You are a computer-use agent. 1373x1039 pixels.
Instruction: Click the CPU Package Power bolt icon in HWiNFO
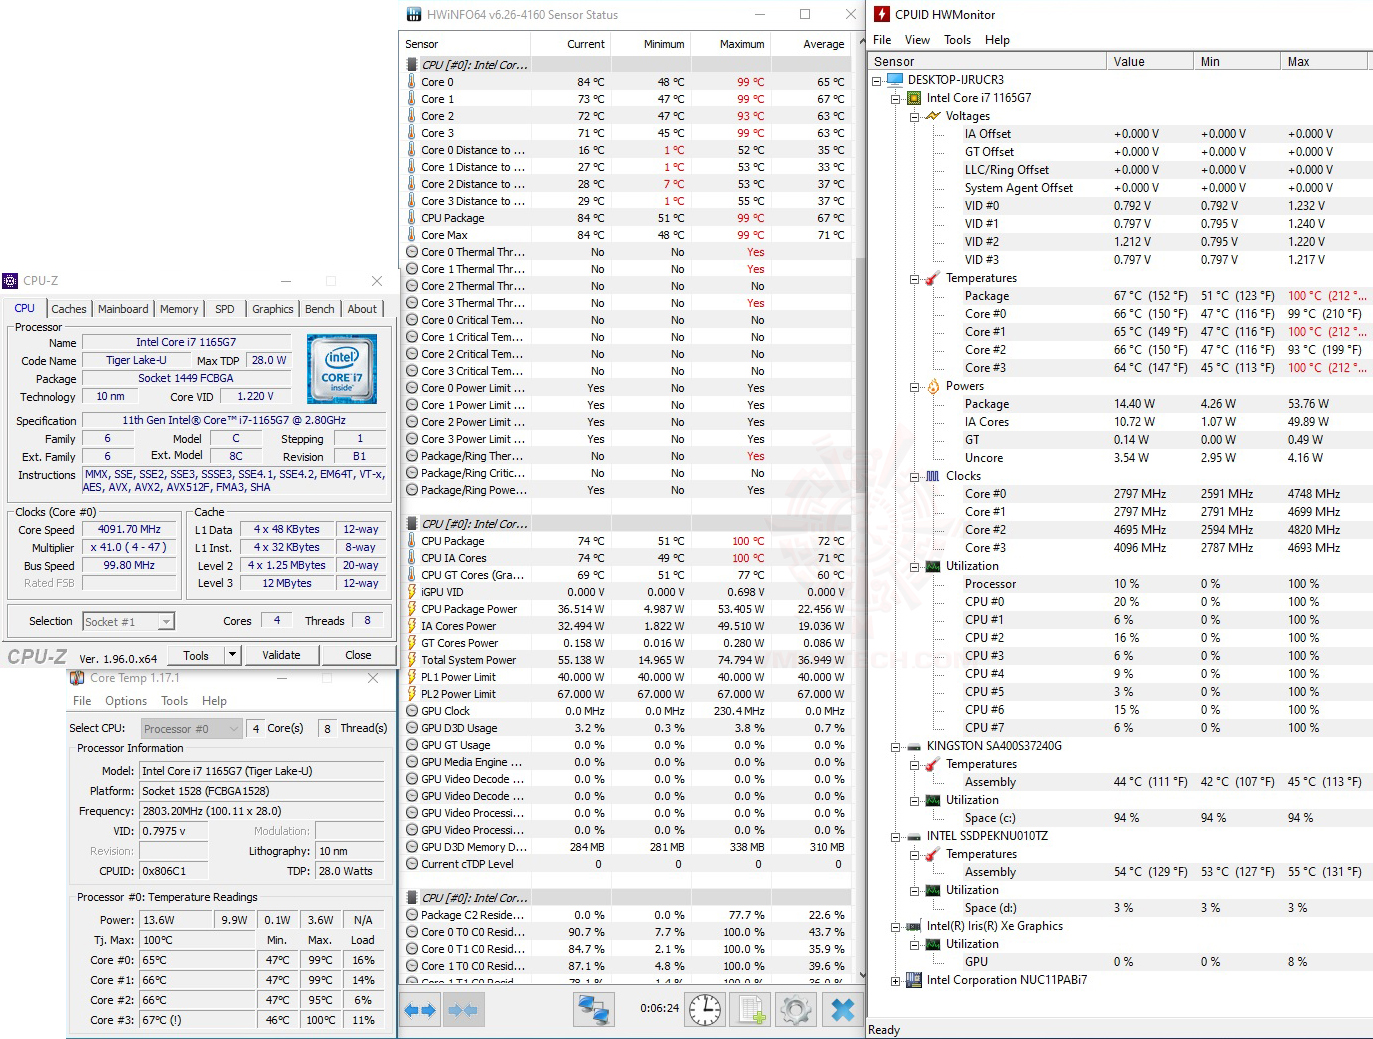click(x=412, y=609)
